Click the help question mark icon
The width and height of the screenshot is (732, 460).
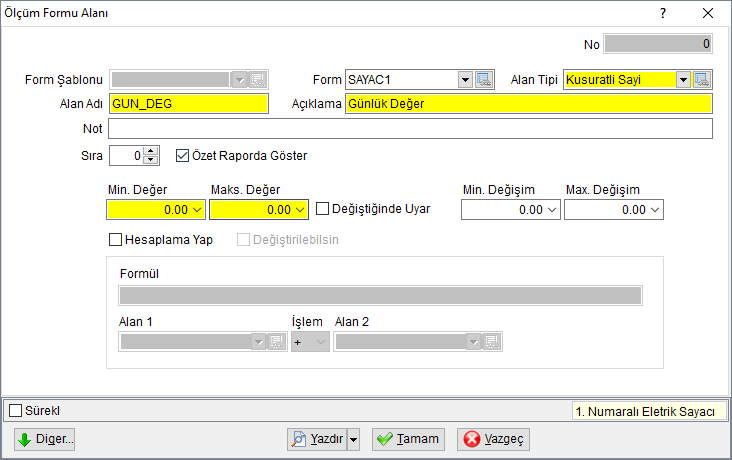click(663, 13)
